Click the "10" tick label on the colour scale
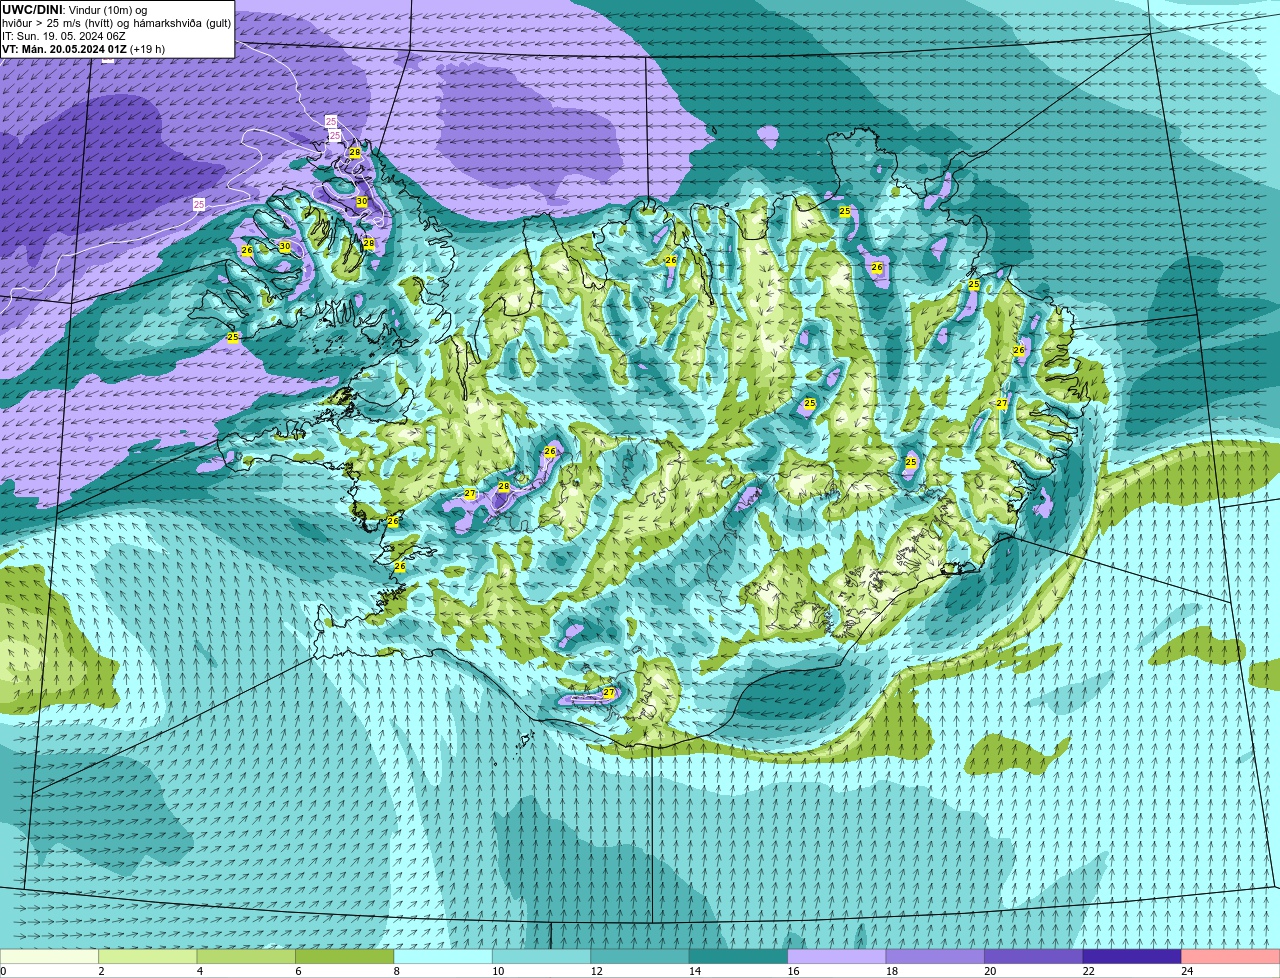The image size is (1280, 978). [x=498, y=971]
